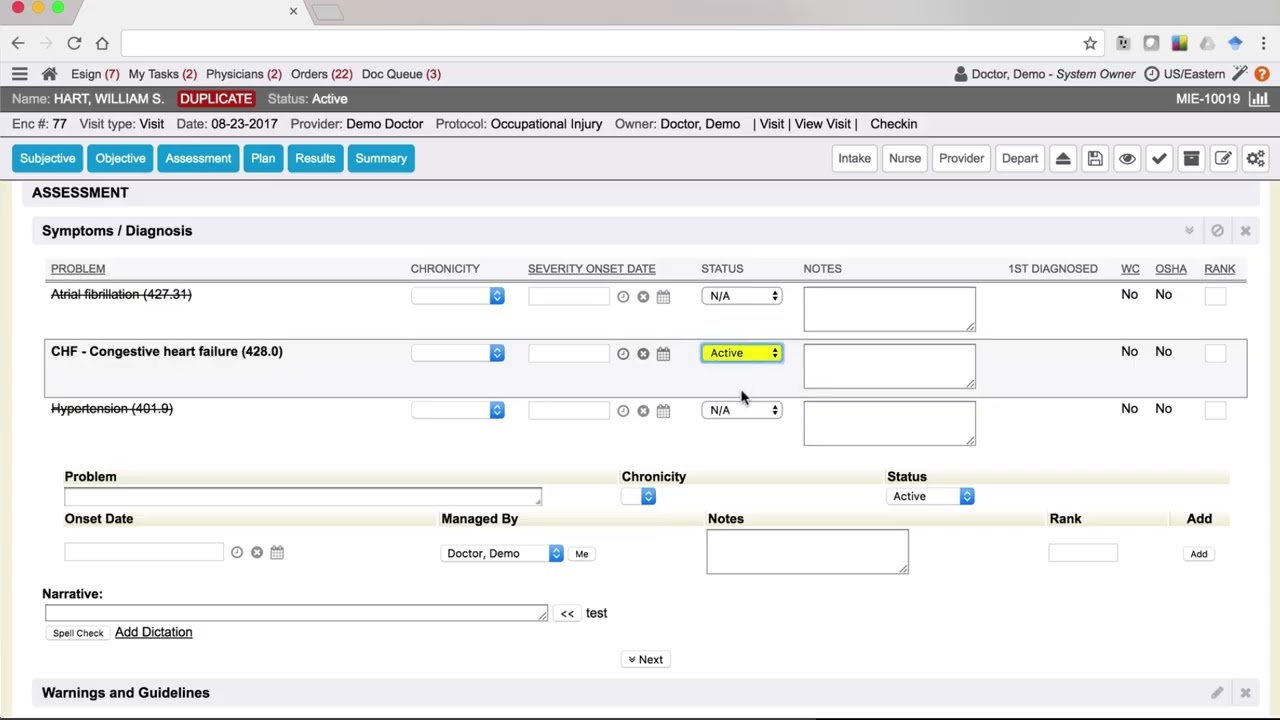
Task: Click the checkmark icon in encounter toolbar
Action: (1159, 158)
